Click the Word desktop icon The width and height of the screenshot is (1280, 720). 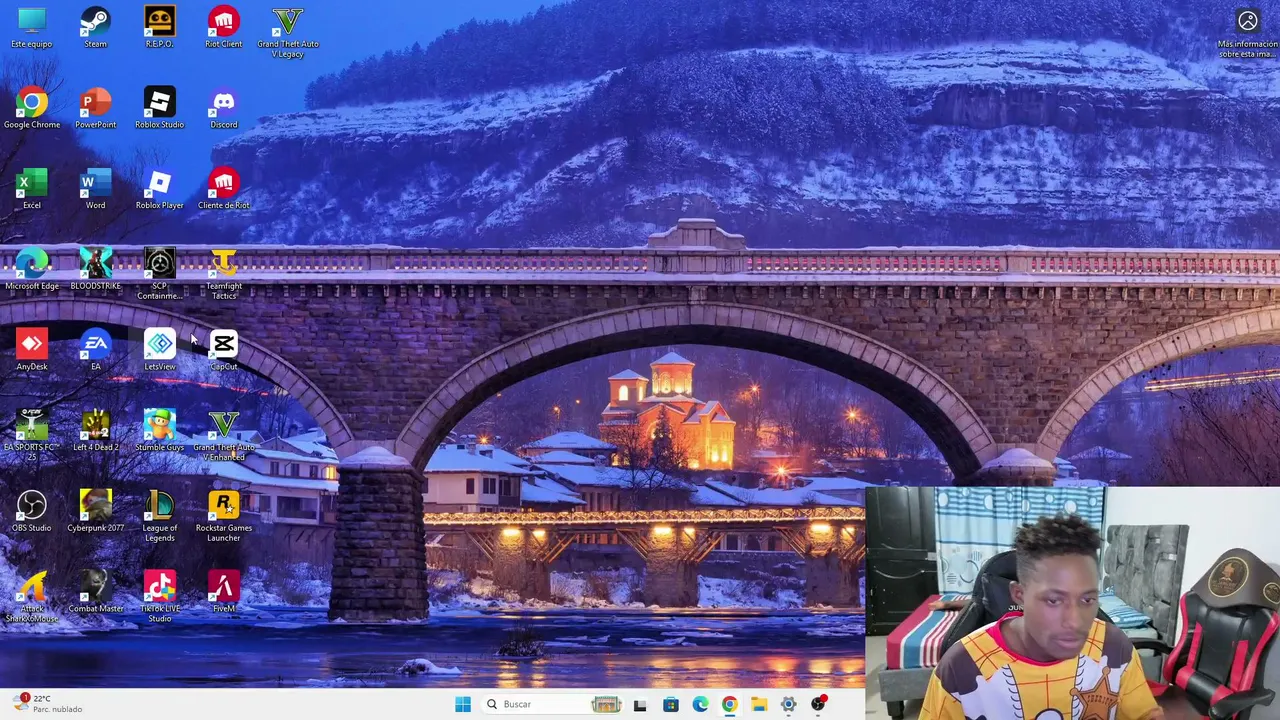click(95, 189)
